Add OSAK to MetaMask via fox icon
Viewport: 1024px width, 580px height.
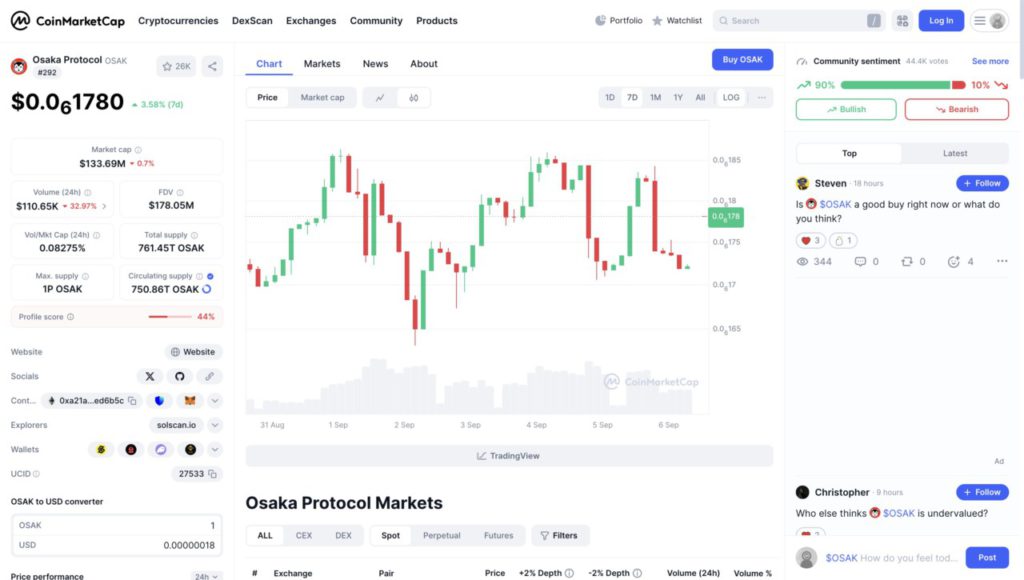[x=190, y=400]
